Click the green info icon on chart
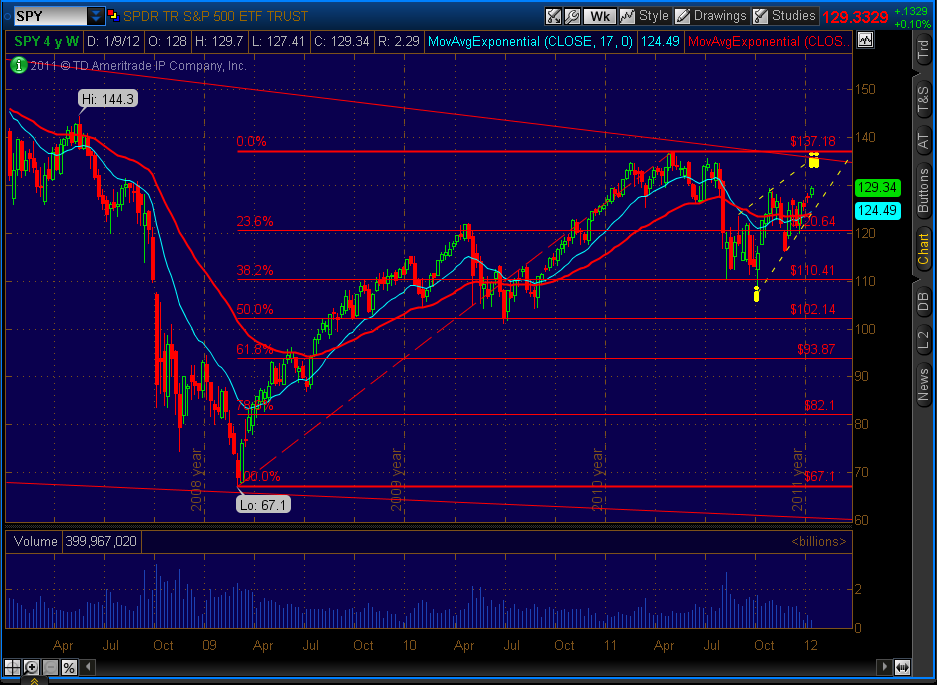Screen dimensions: 937x685 tap(19, 65)
